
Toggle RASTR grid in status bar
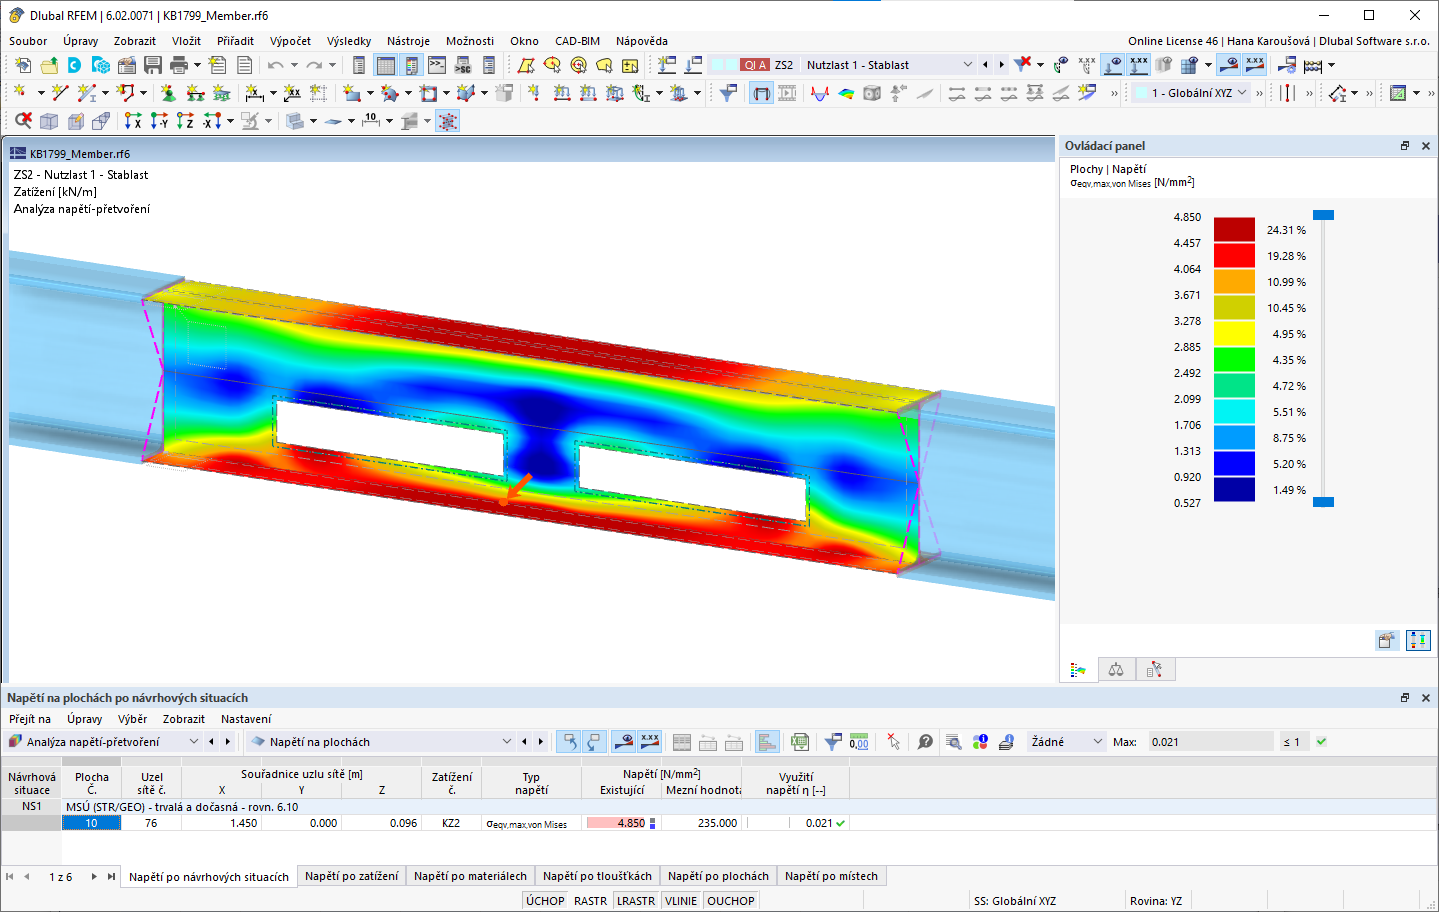click(590, 901)
